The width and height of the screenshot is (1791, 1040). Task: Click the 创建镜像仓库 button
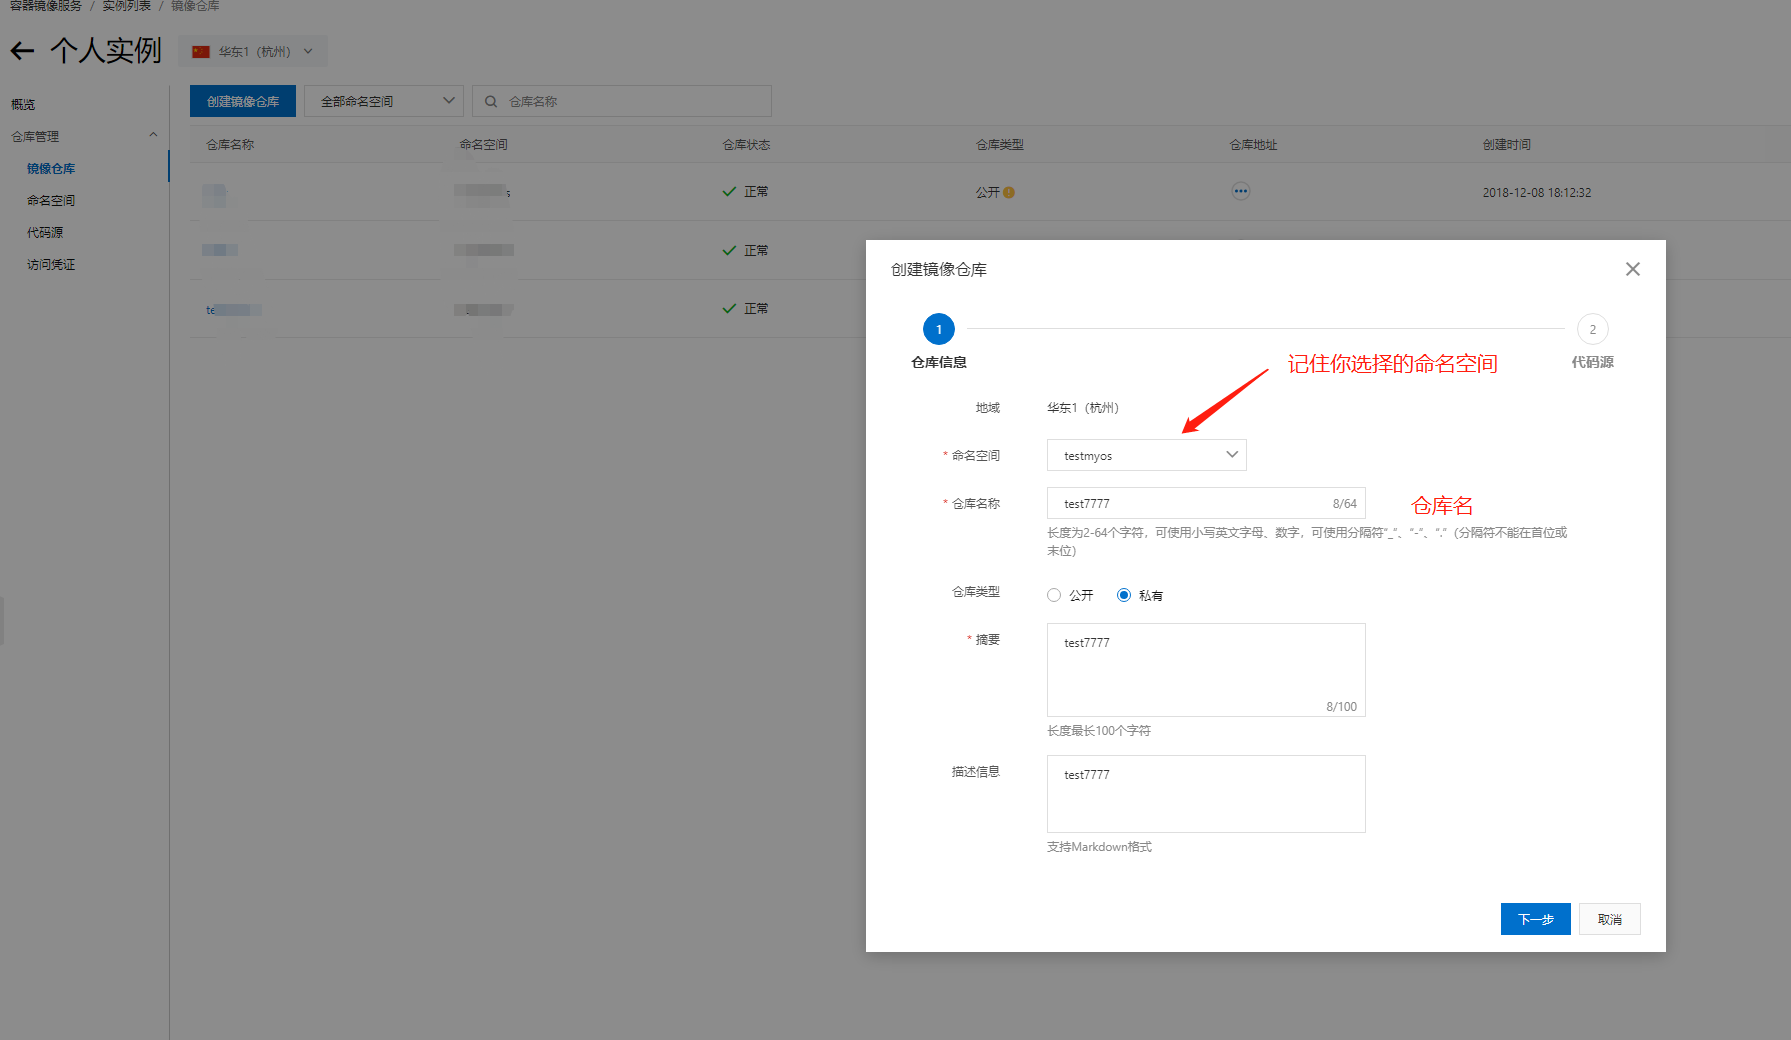(x=243, y=101)
